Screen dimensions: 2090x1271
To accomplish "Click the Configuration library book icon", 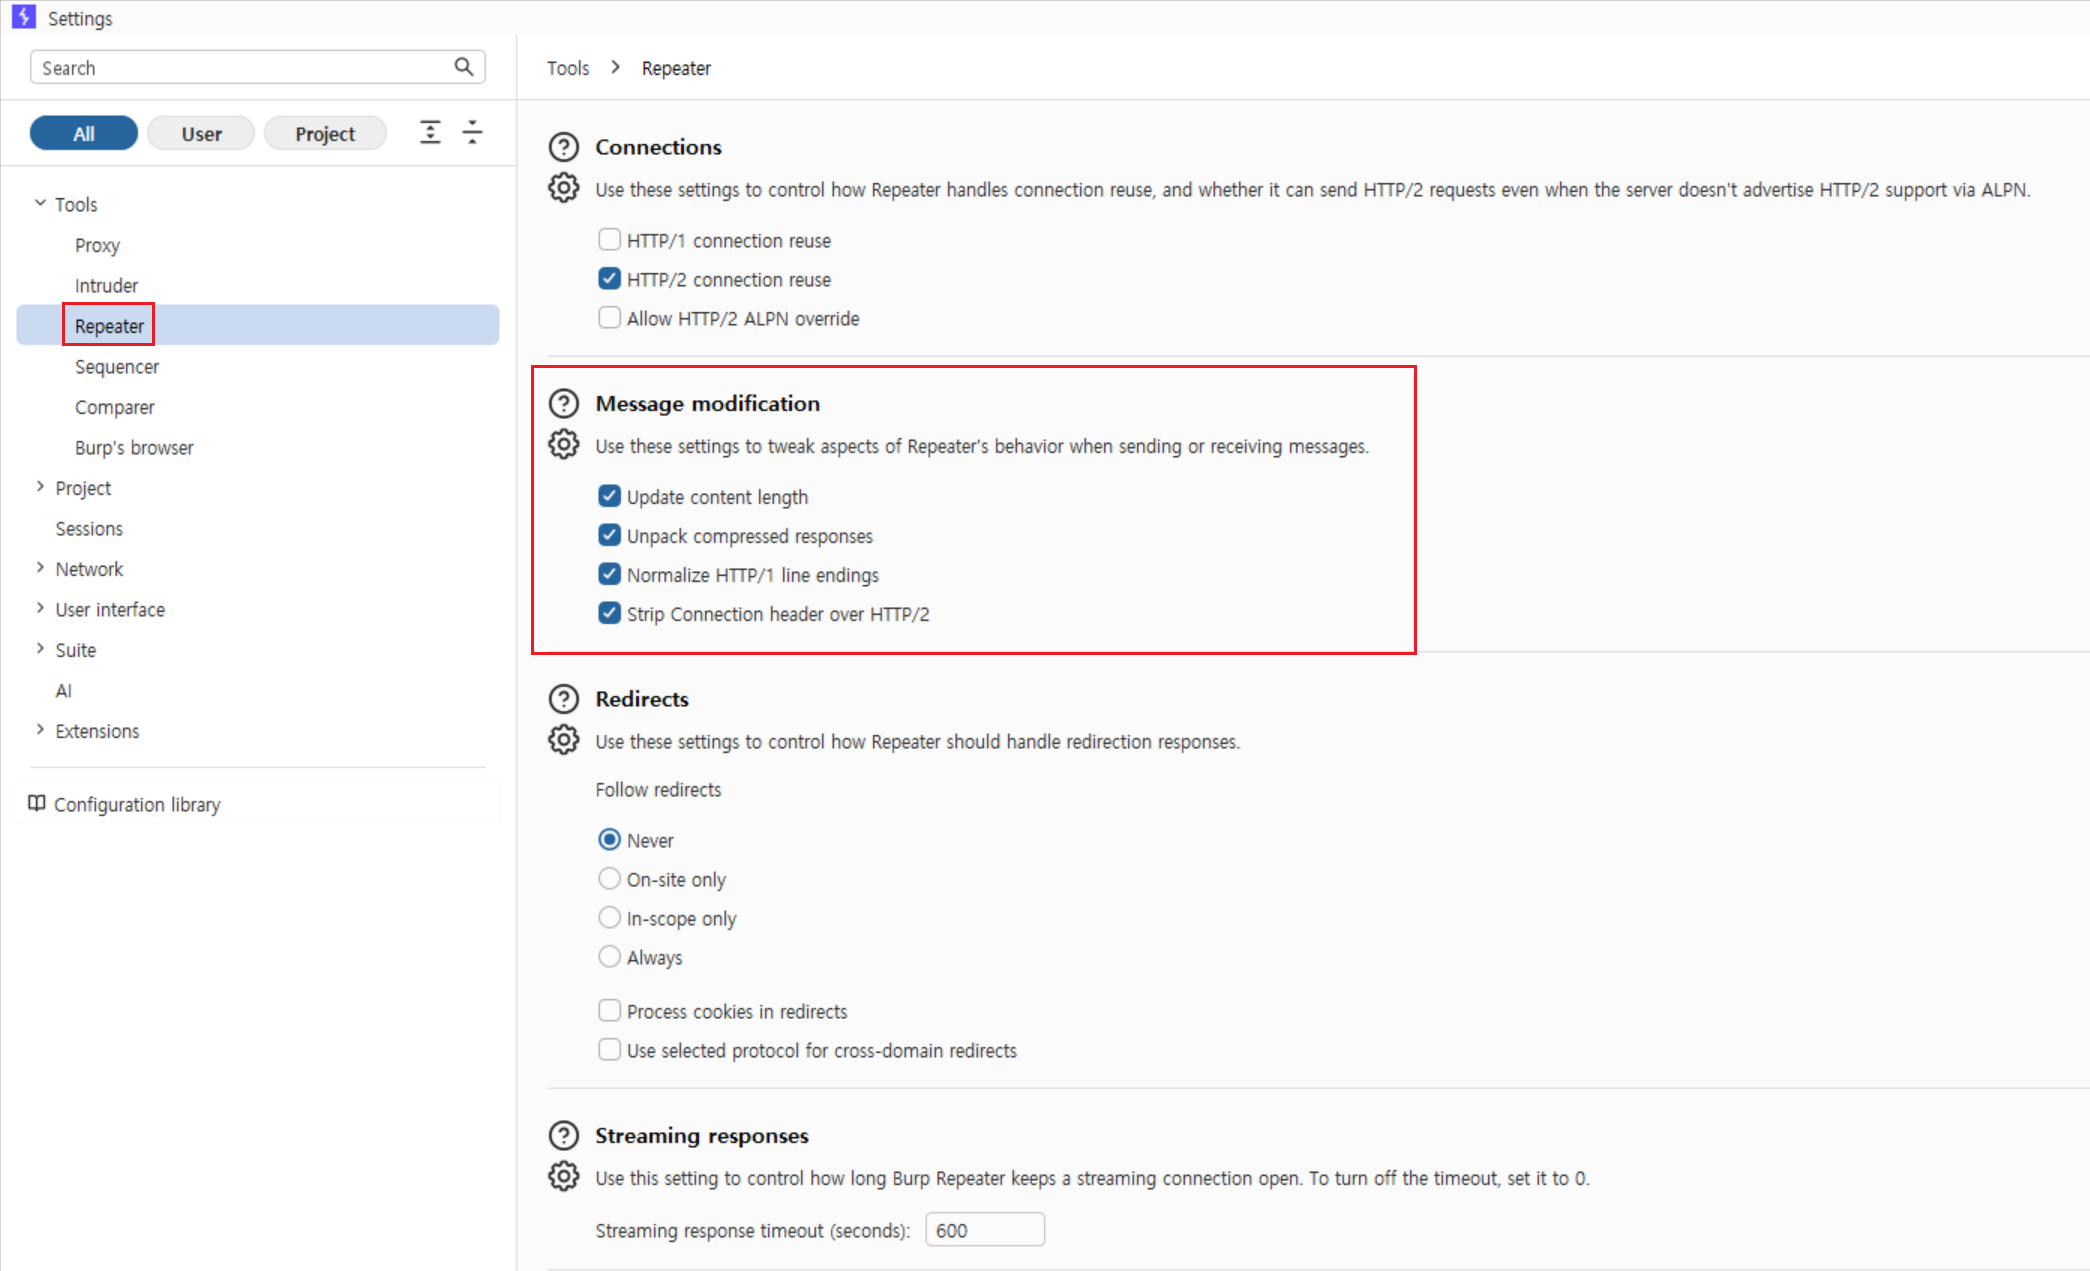I will coord(37,803).
